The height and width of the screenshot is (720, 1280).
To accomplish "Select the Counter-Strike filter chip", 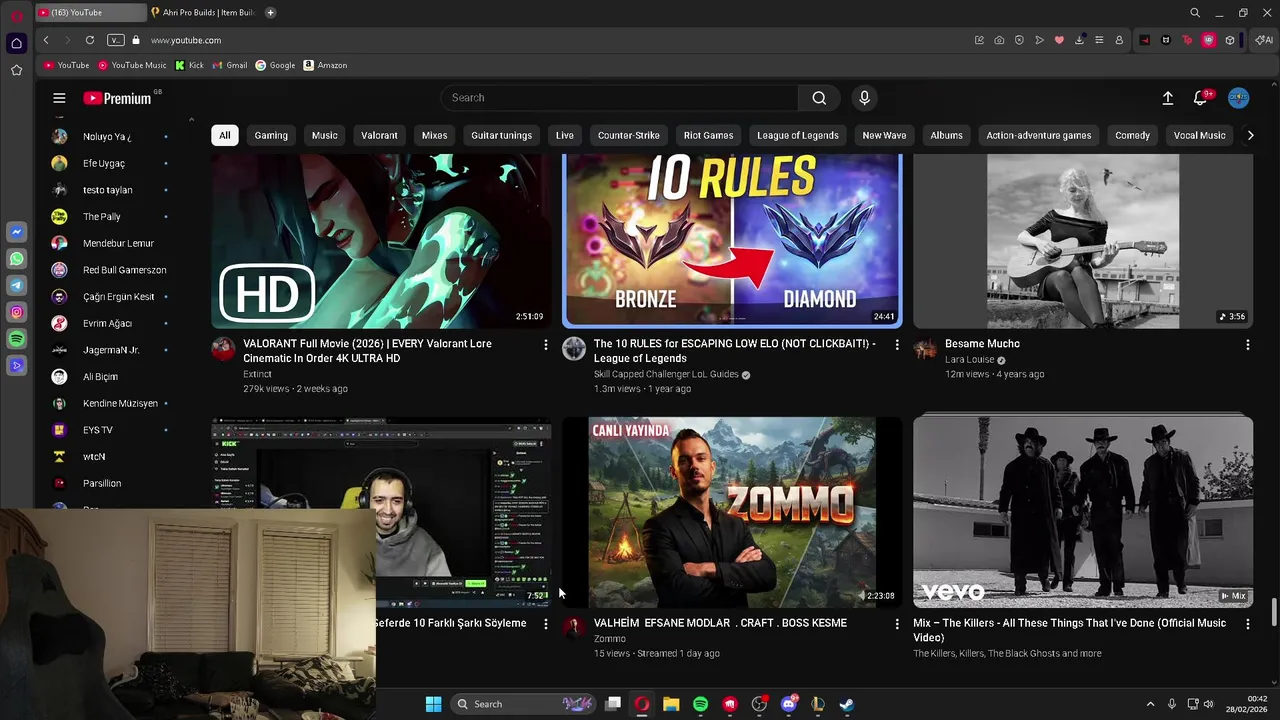I will pyautogui.click(x=629, y=135).
